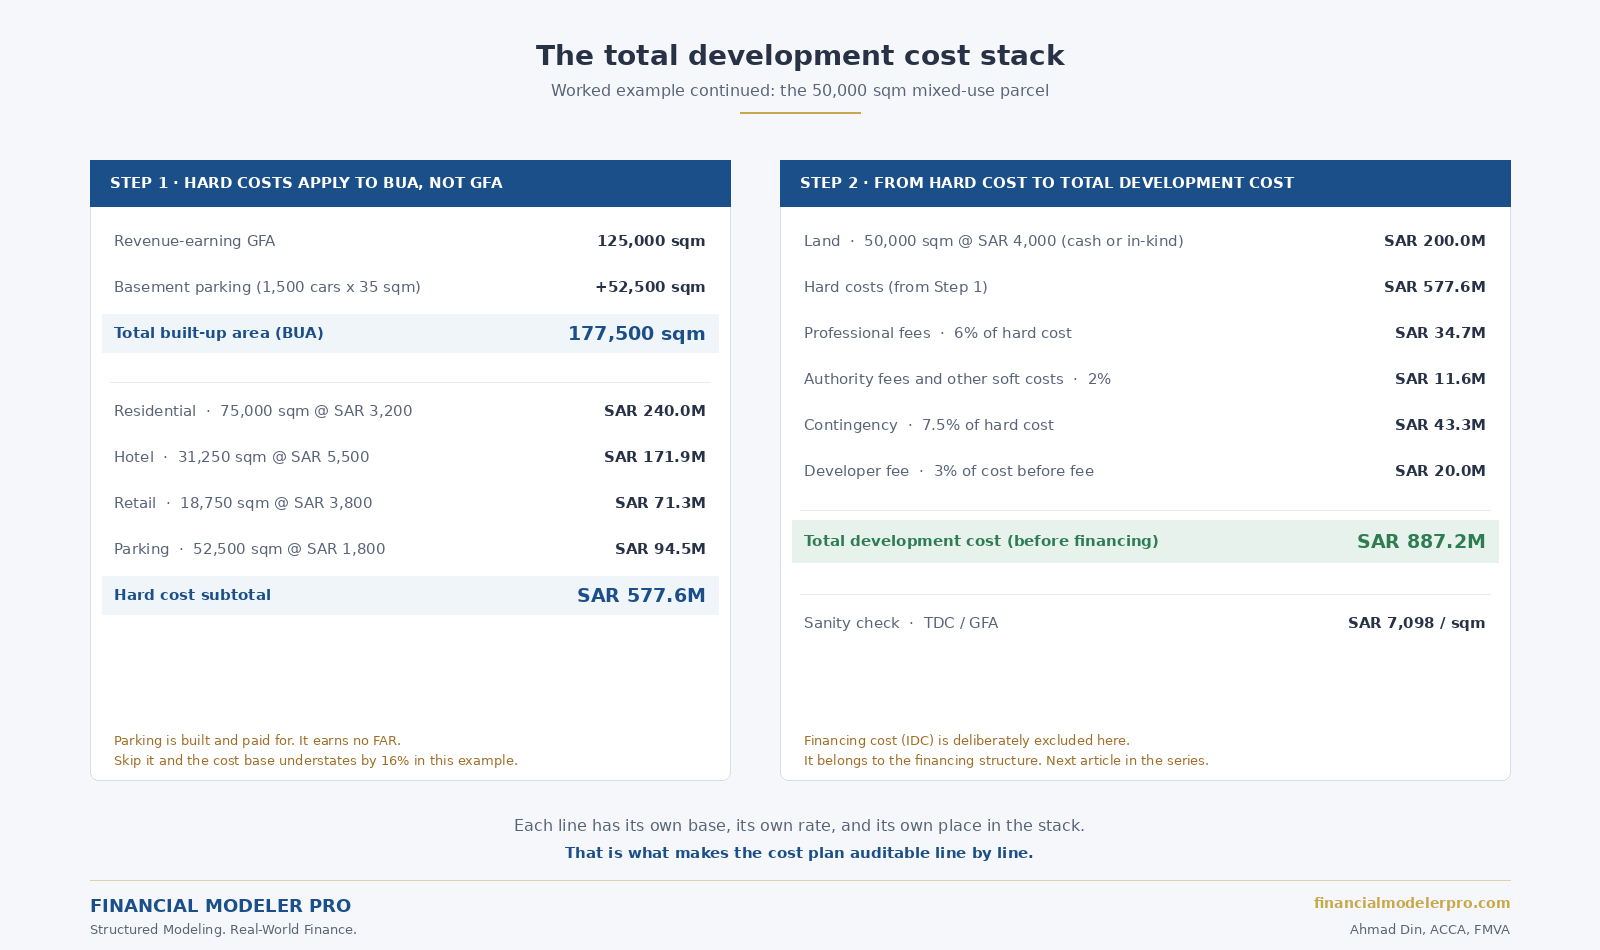Click the note "Parking is built and paid for"
This screenshot has height=950, width=1600.
(x=257, y=741)
